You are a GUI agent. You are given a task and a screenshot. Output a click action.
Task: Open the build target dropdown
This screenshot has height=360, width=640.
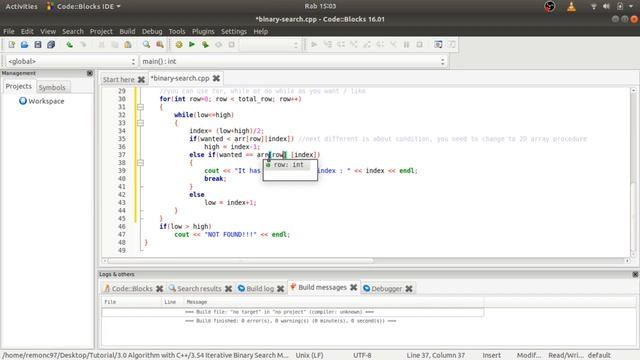[269, 45]
